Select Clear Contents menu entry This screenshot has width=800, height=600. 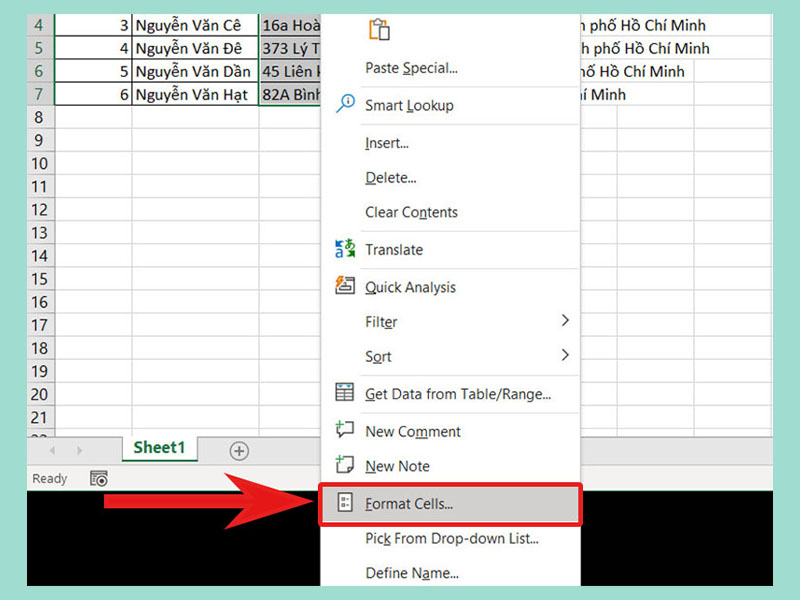pos(411,212)
